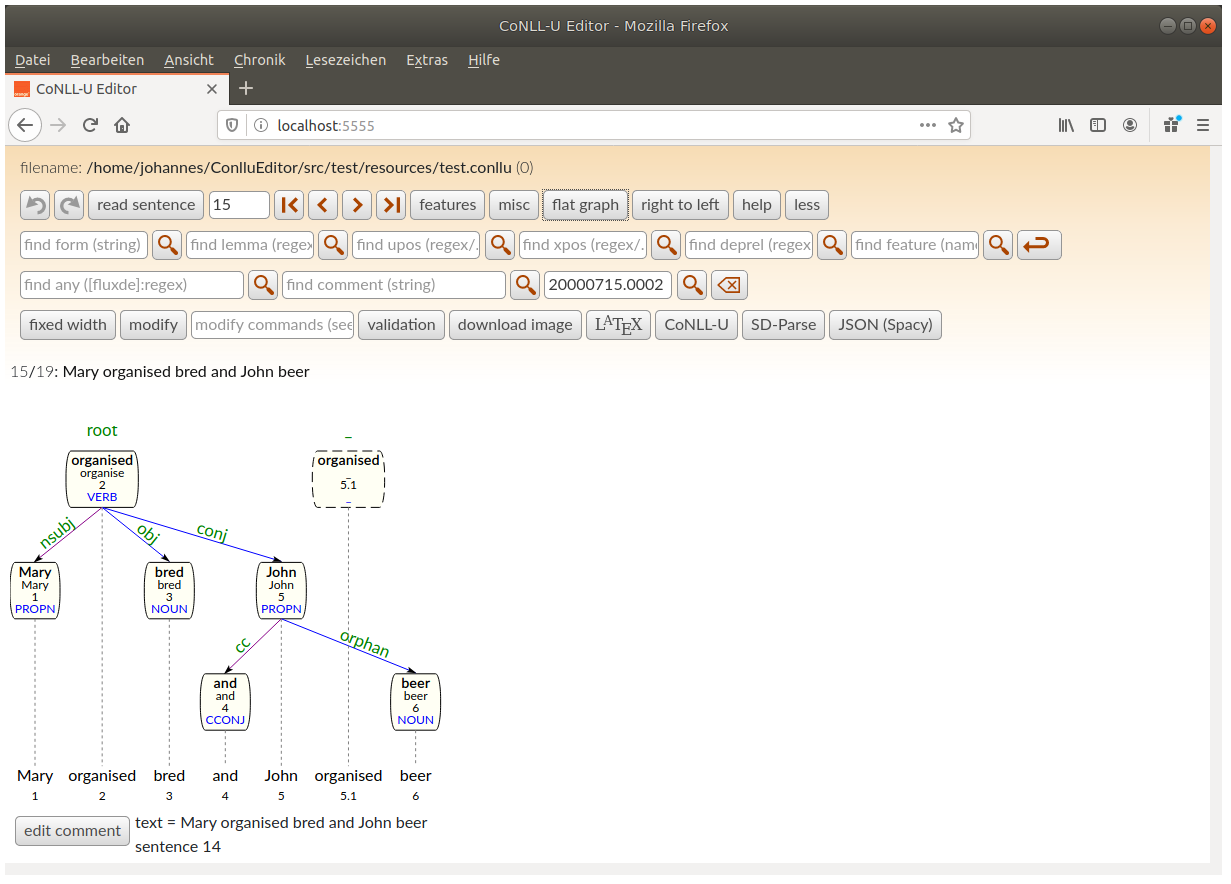Search sentence id magnifier icon
Image resolution: width=1231 pixels, height=884 pixels.
(692, 285)
